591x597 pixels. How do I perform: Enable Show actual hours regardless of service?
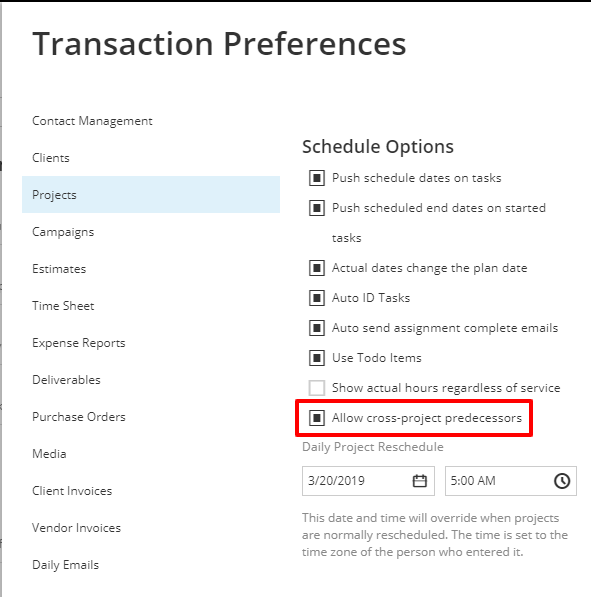click(317, 388)
